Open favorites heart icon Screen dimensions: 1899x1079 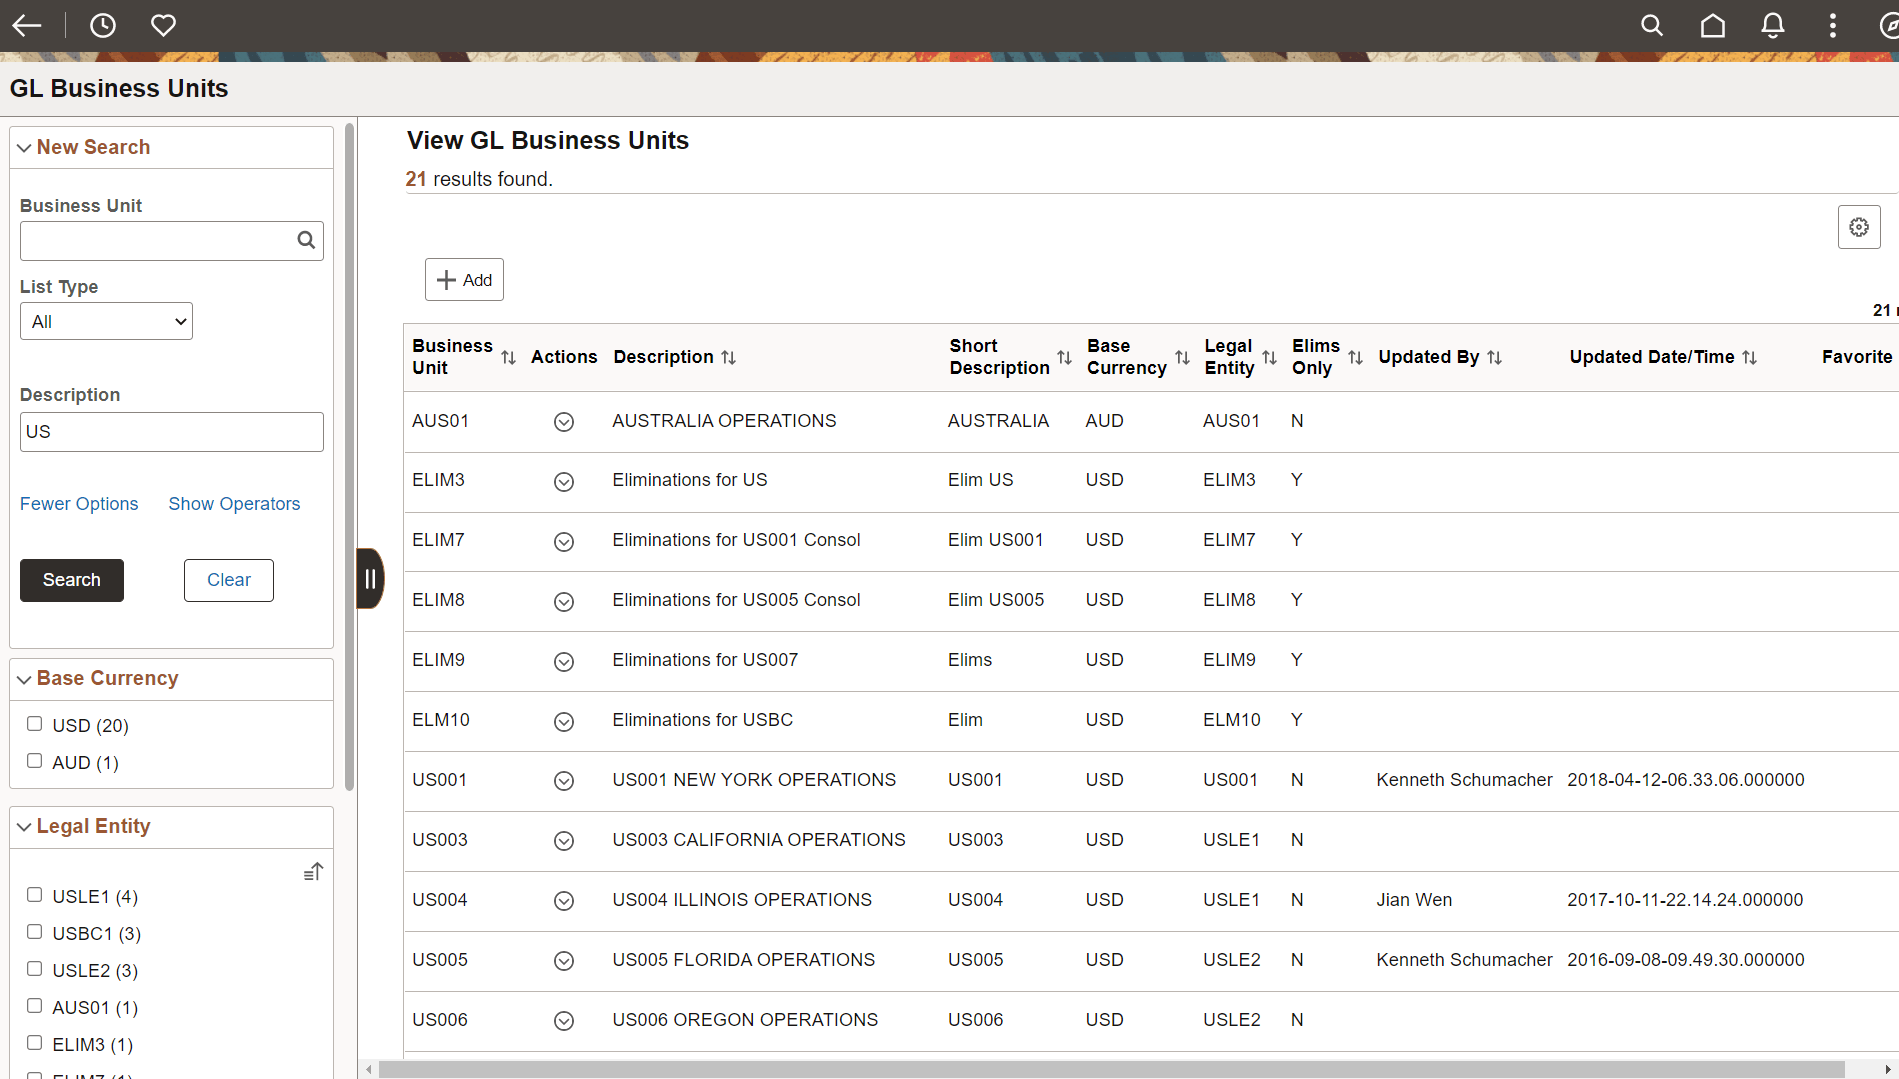click(163, 25)
